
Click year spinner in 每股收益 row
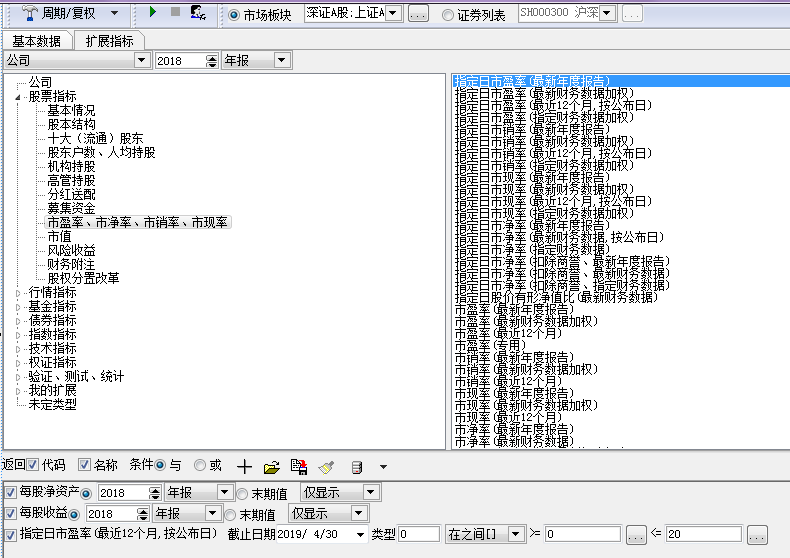tap(143, 514)
